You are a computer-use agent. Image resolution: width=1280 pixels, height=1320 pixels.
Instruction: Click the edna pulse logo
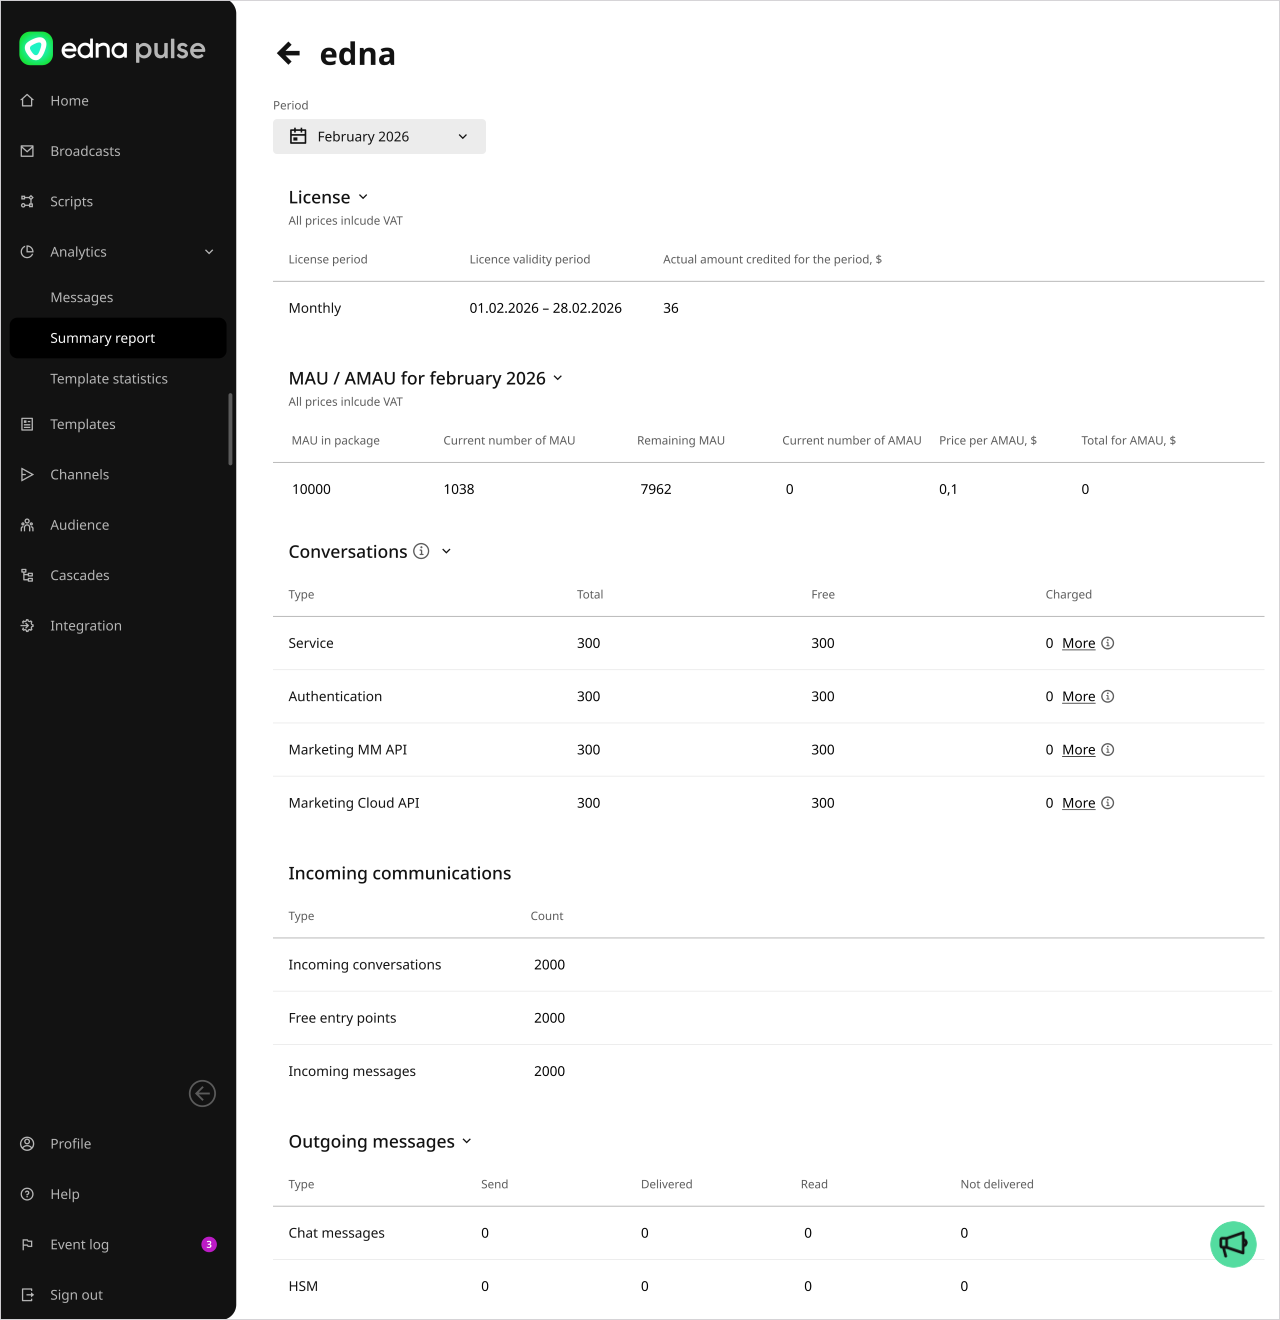112,49
